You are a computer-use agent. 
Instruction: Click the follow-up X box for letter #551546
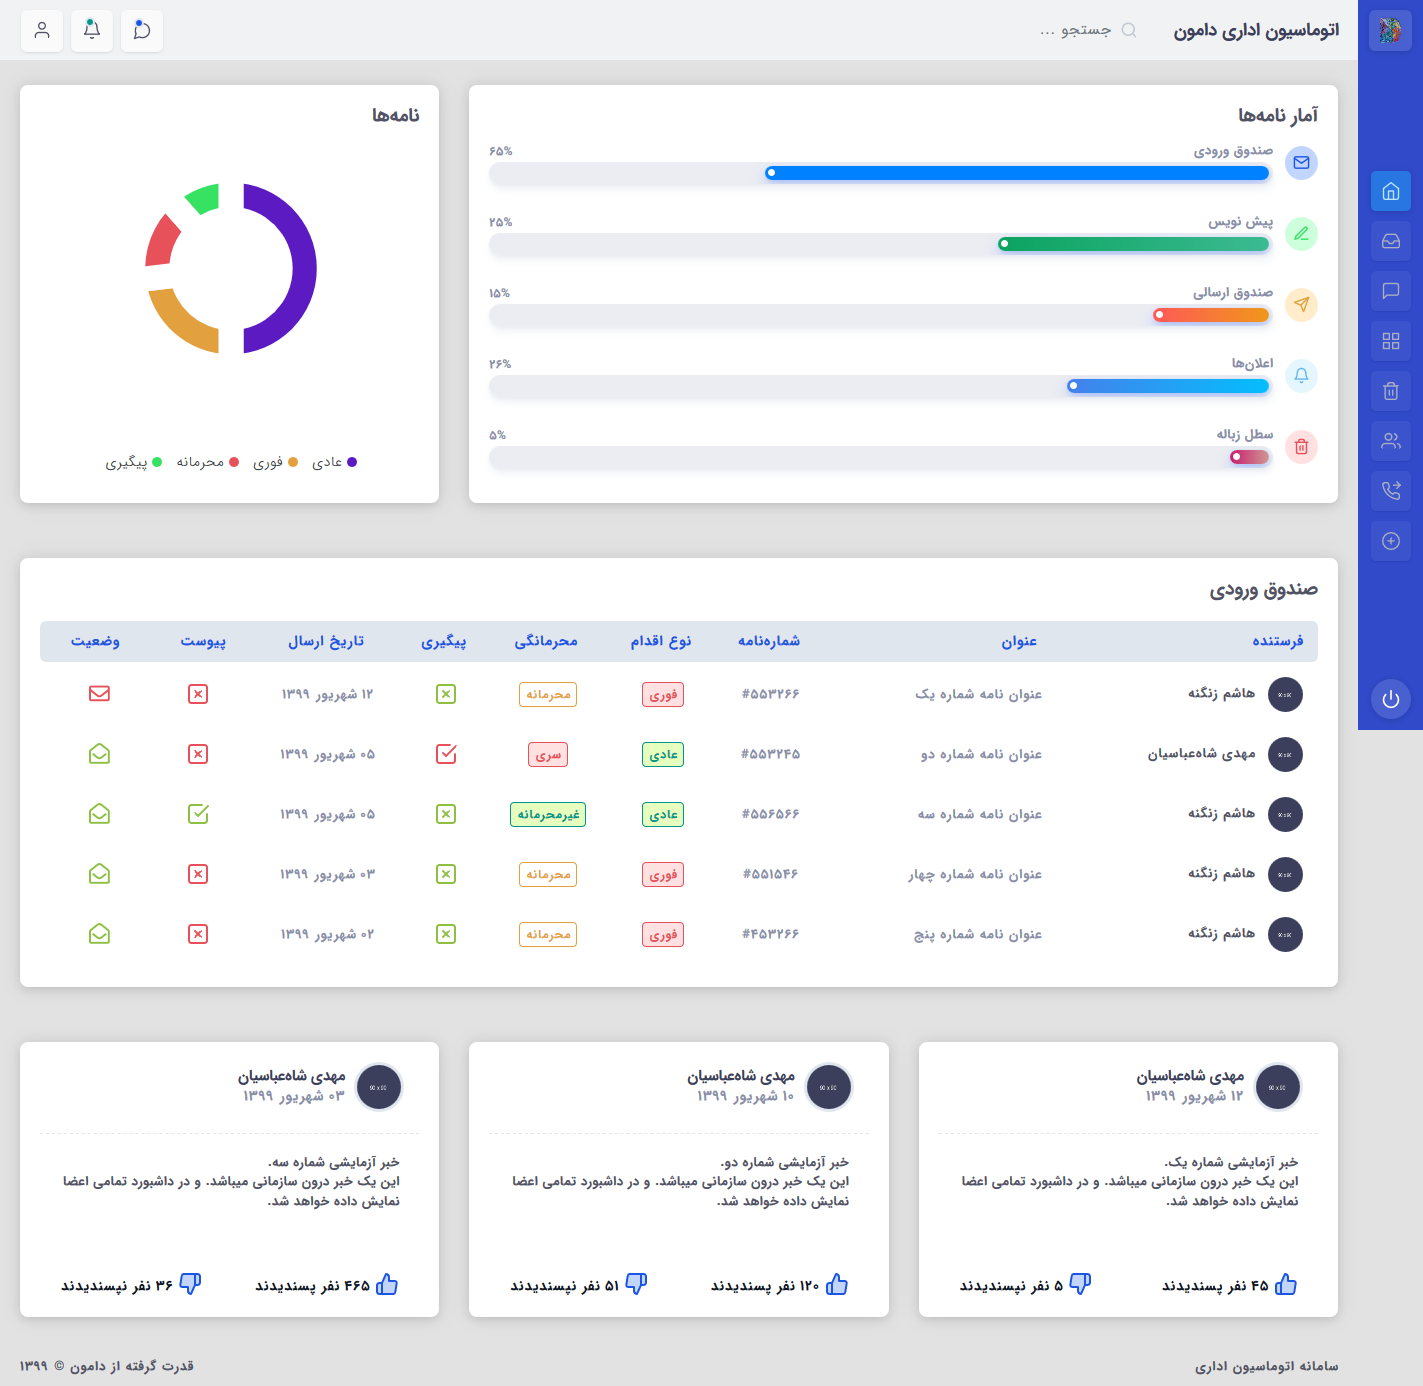tap(446, 874)
